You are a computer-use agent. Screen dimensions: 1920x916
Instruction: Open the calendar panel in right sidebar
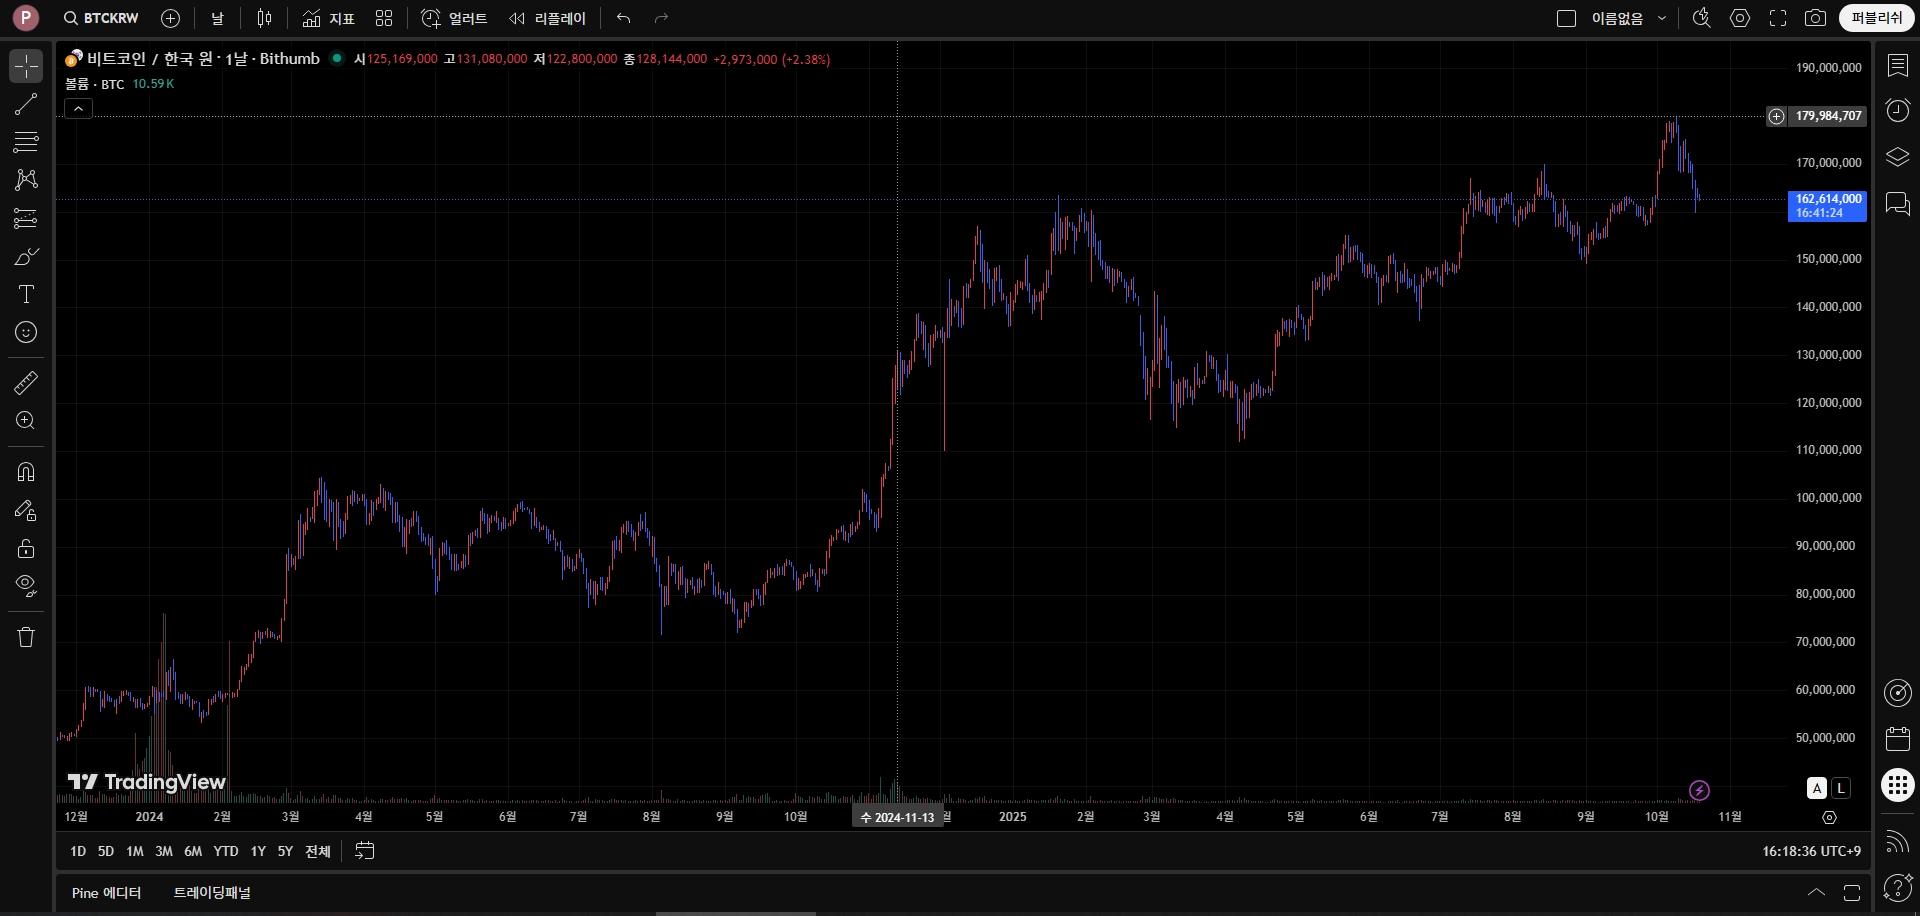[1897, 739]
